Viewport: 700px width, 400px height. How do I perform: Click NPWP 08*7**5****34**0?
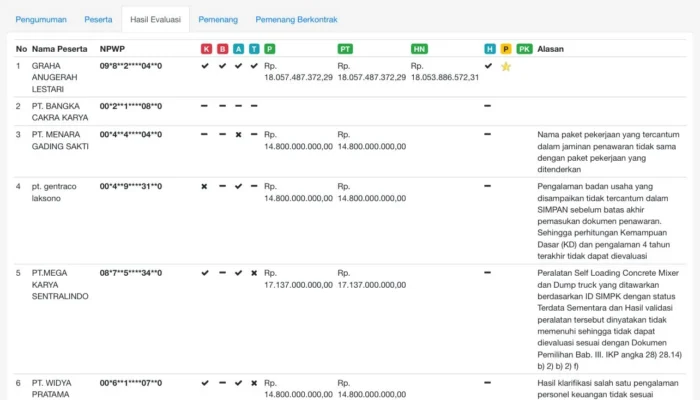tap(131, 273)
